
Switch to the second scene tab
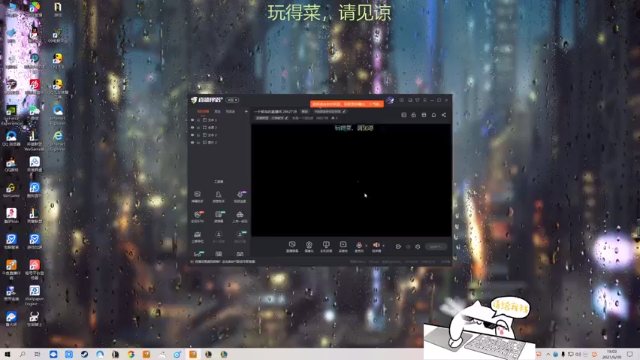click(218, 111)
